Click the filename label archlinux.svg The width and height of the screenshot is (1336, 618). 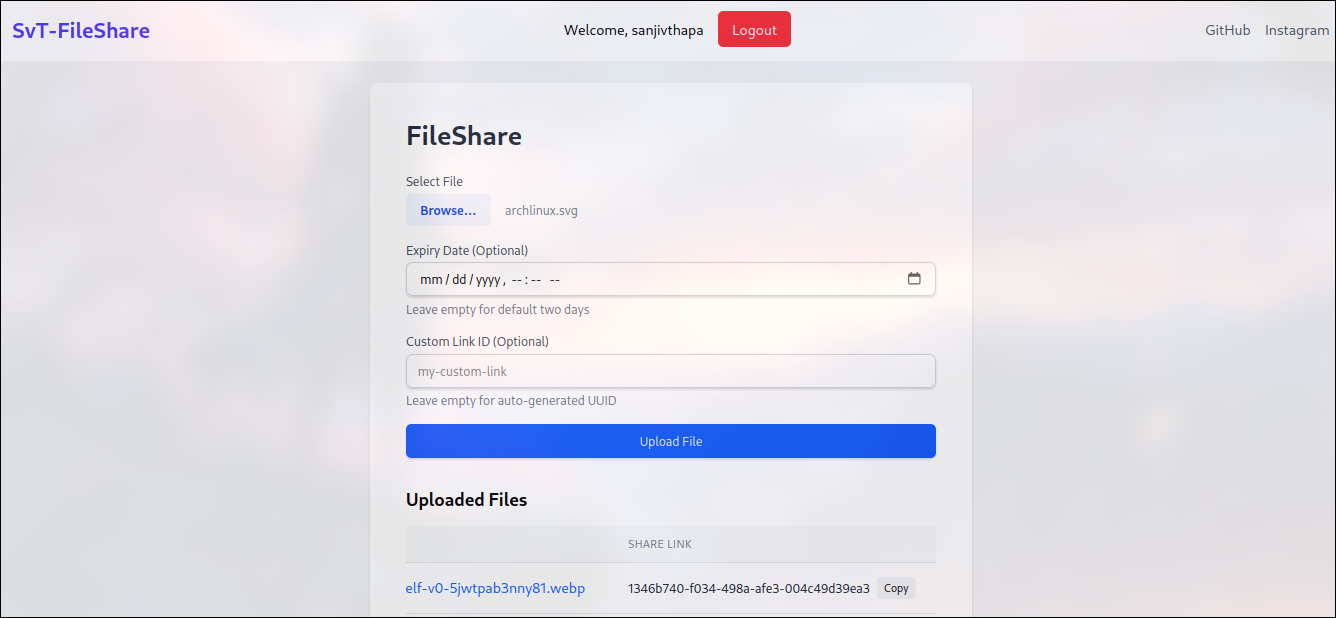coord(541,210)
